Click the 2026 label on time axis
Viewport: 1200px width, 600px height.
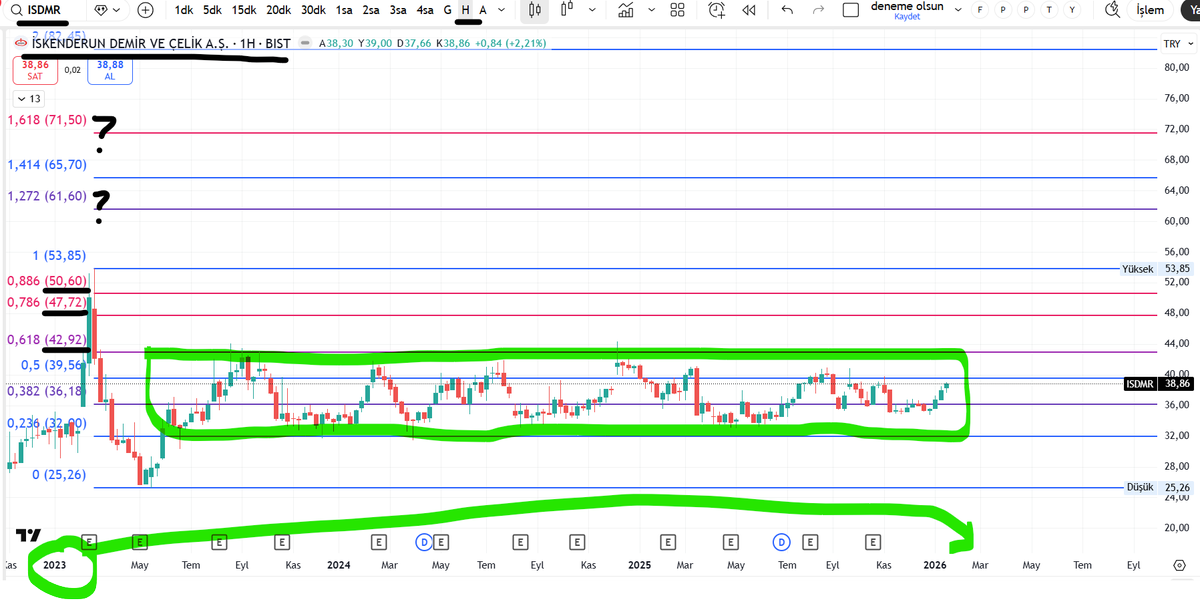tap(934, 565)
